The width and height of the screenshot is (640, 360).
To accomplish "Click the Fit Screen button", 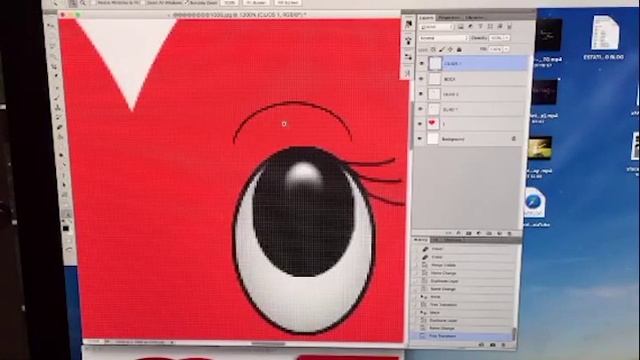I will click(256, 3).
